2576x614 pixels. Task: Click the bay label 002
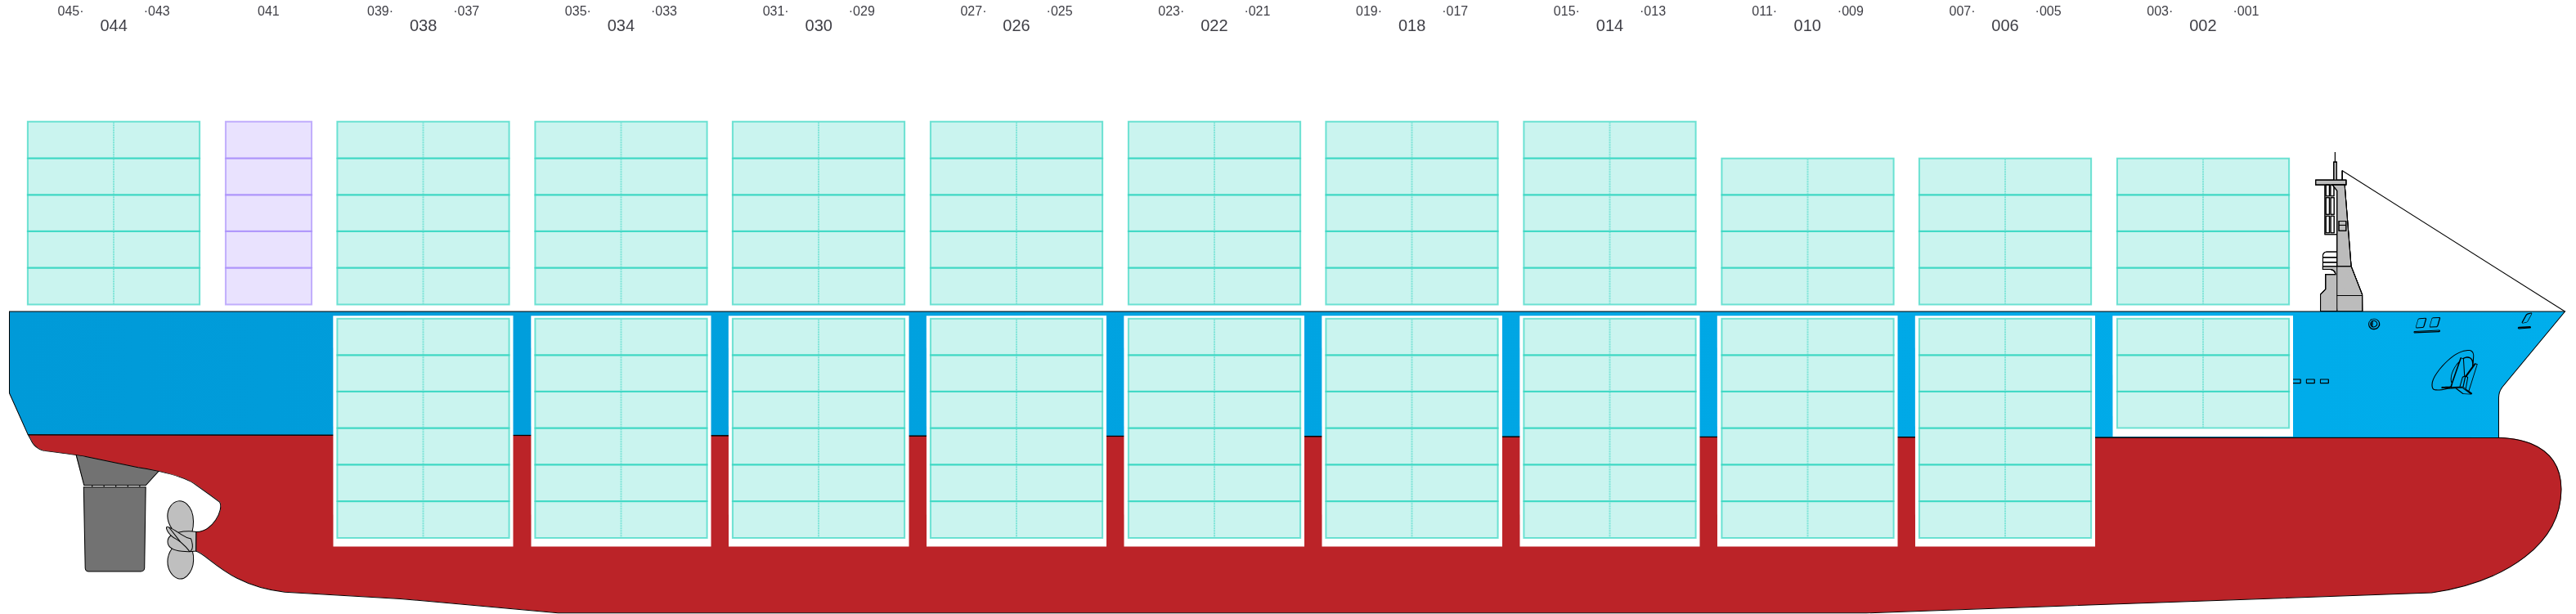click(x=2202, y=26)
